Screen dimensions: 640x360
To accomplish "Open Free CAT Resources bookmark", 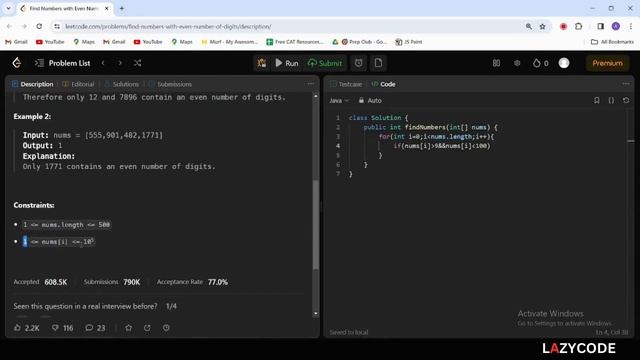I will 295,42.
